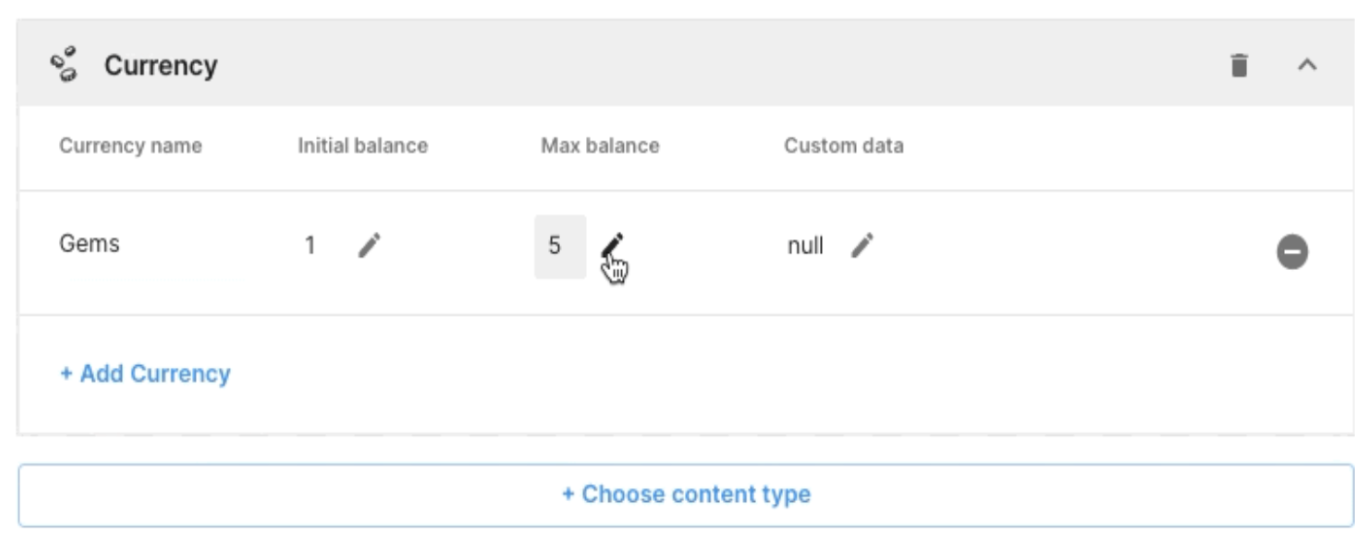Image resolution: width=1368 pixels, height=556 pixels.
Task: Click the null custom data value
Action: pos(805,246)
